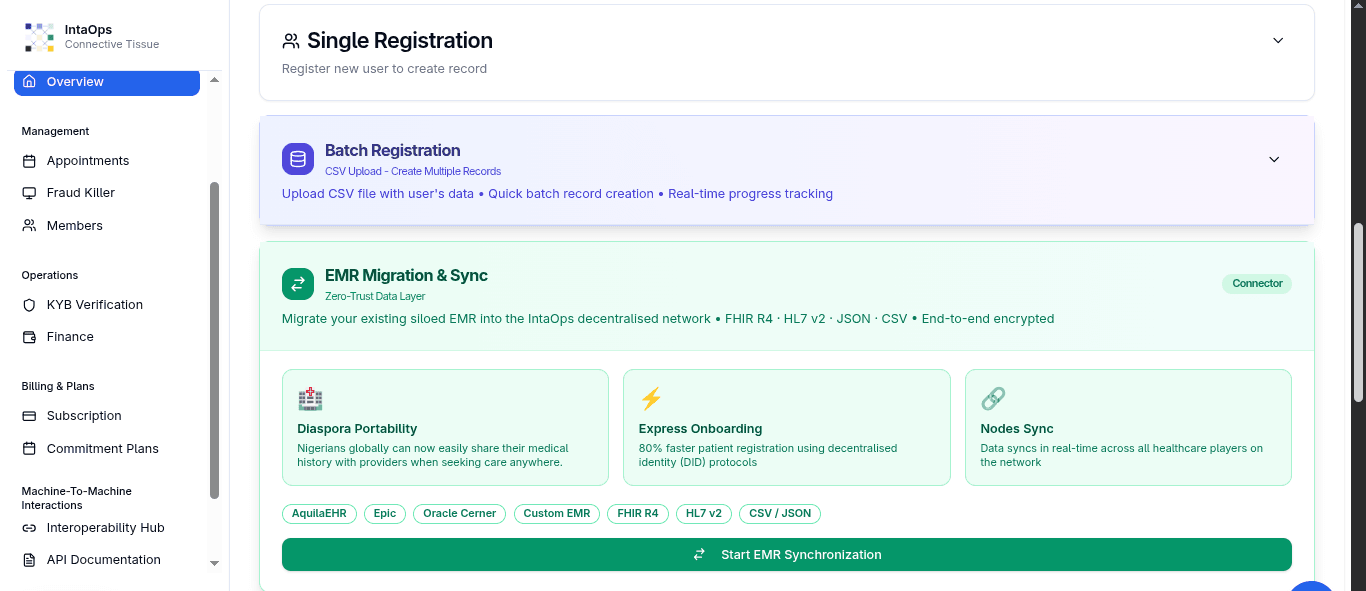Screen dimensions: 1366x591
Task: Open API Documentation link
Action: (103, 560)
